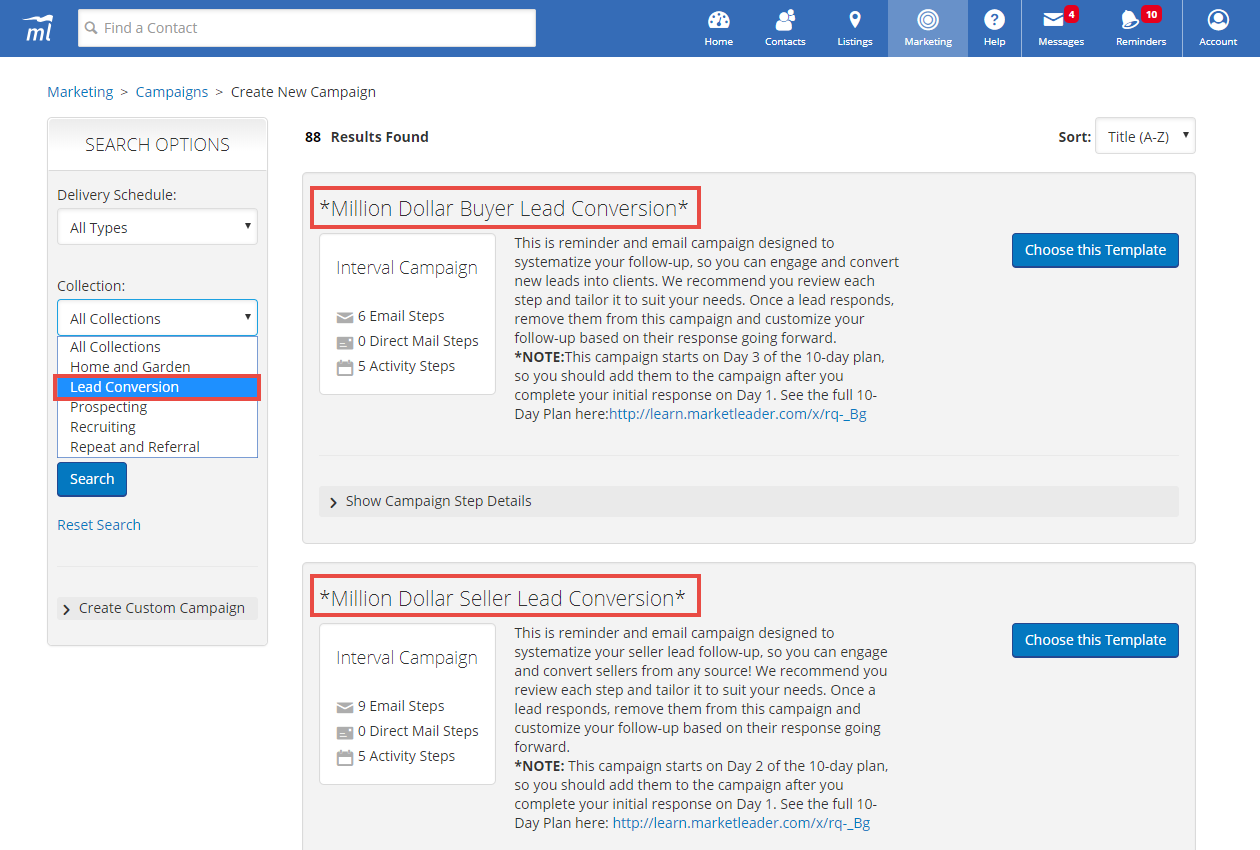Open the Messages envelope icon
This screenshot has height=850, width=1260.
coord(1053,20)
